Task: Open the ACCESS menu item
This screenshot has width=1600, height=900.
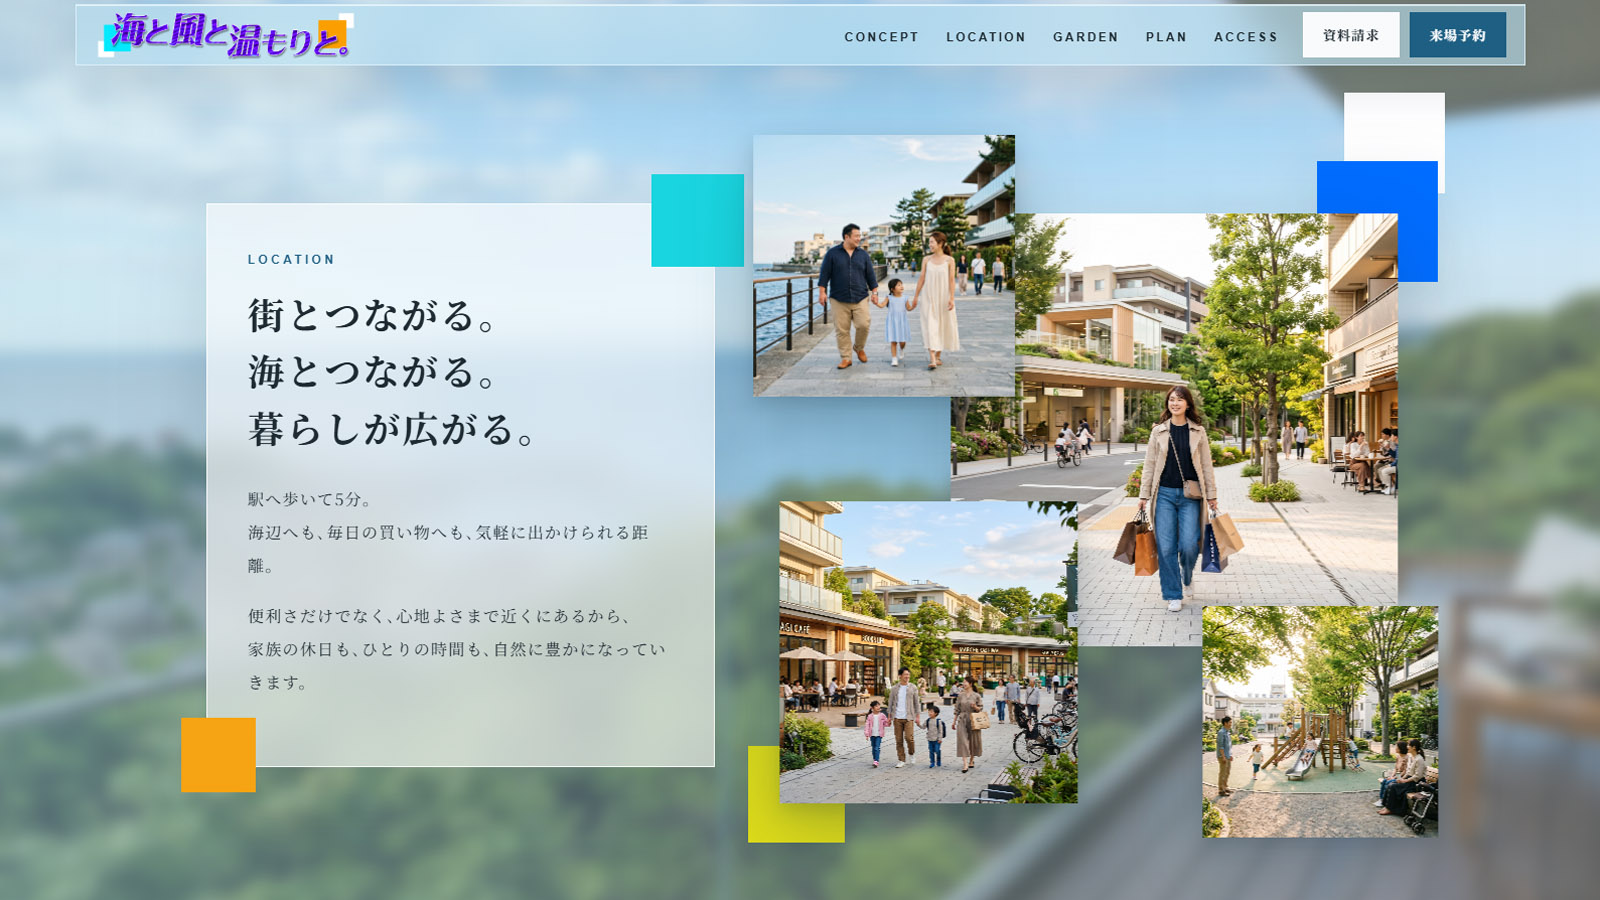Action: 1246,37
